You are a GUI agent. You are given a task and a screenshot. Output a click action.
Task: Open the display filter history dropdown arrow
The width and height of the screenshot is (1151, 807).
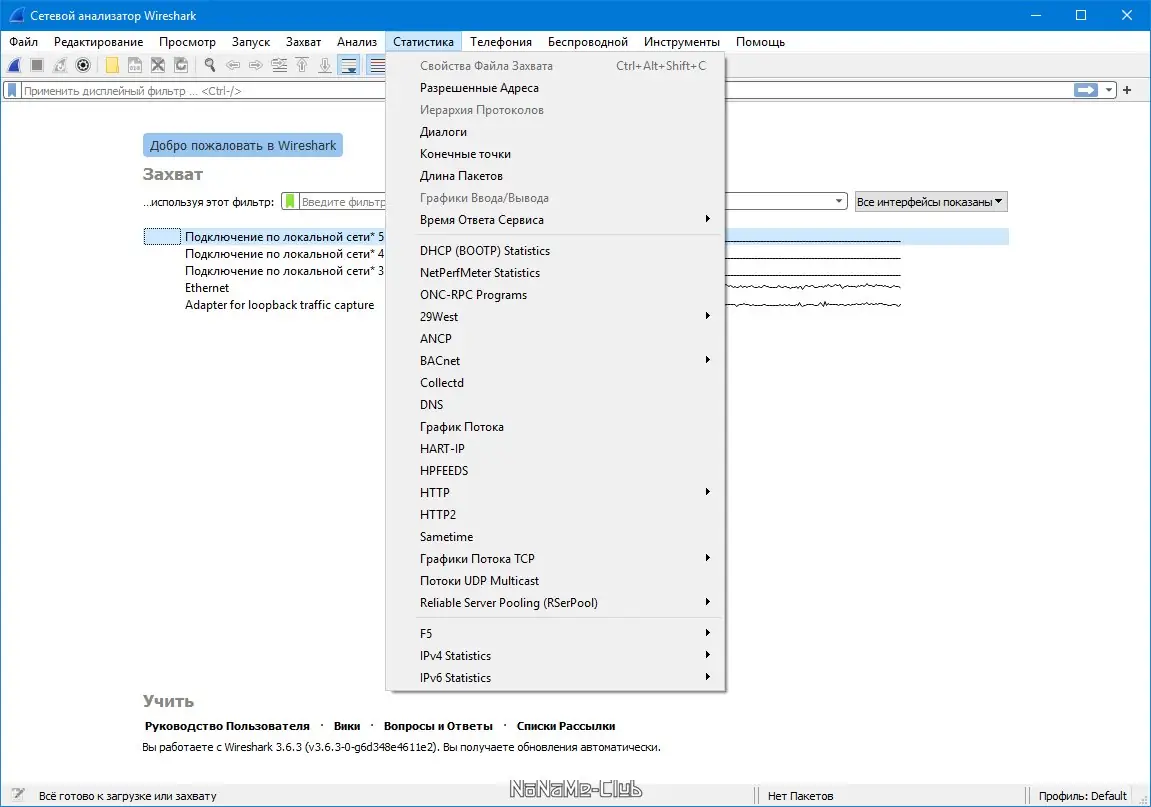[1108, 90]
